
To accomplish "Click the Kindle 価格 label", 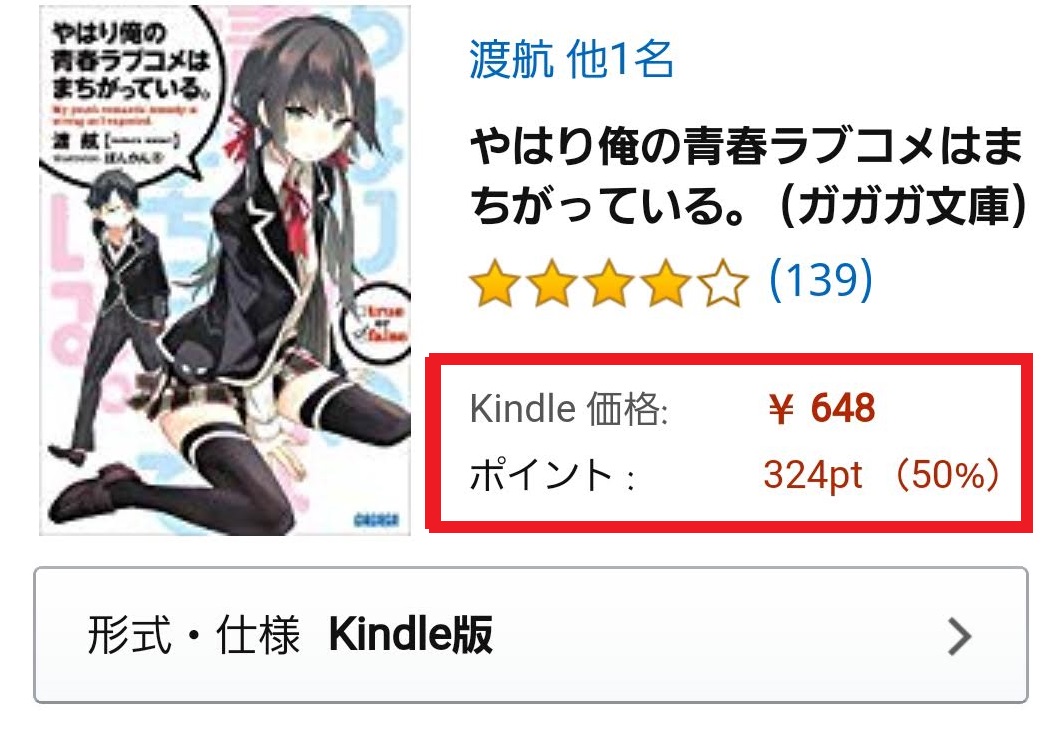I will (569, 408).
